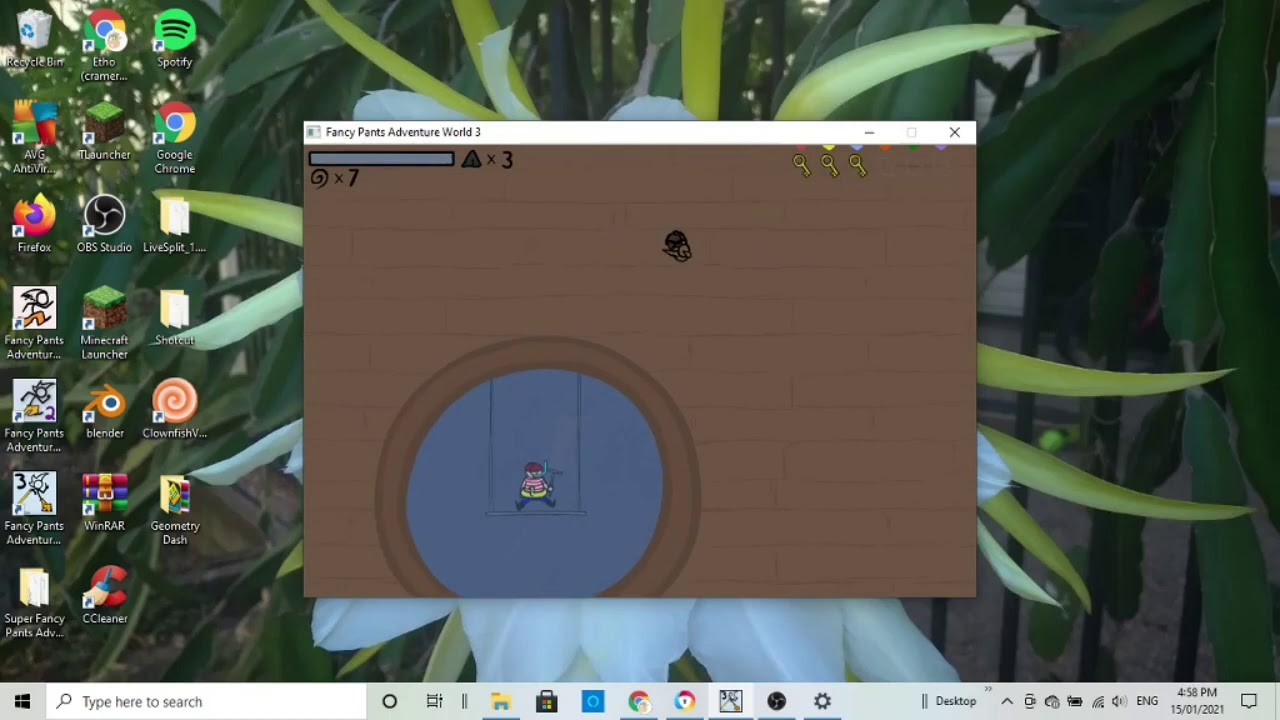Click the Desktop toolbar label on taskbar
1280x720 pixels.
(x=955, y=701)
